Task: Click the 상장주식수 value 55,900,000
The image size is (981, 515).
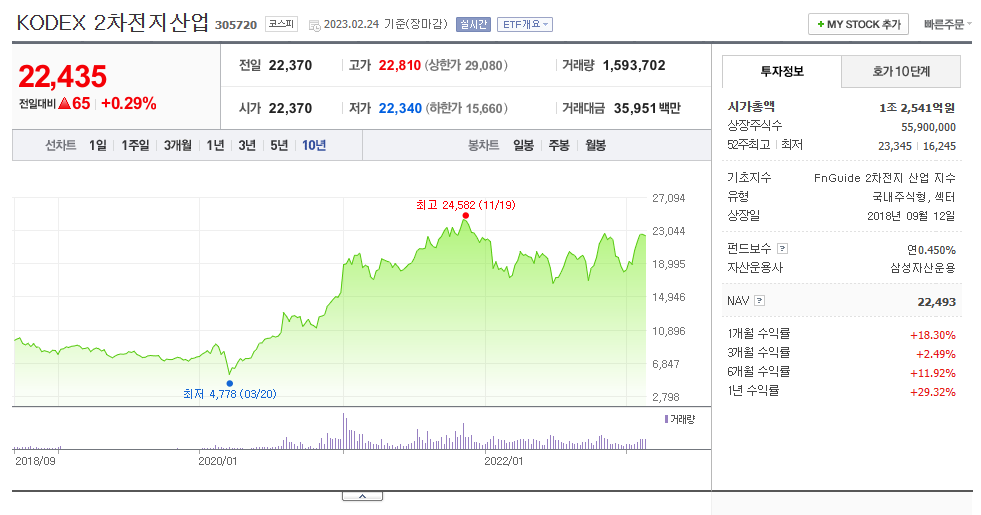Action: click(x=928, y=127)
